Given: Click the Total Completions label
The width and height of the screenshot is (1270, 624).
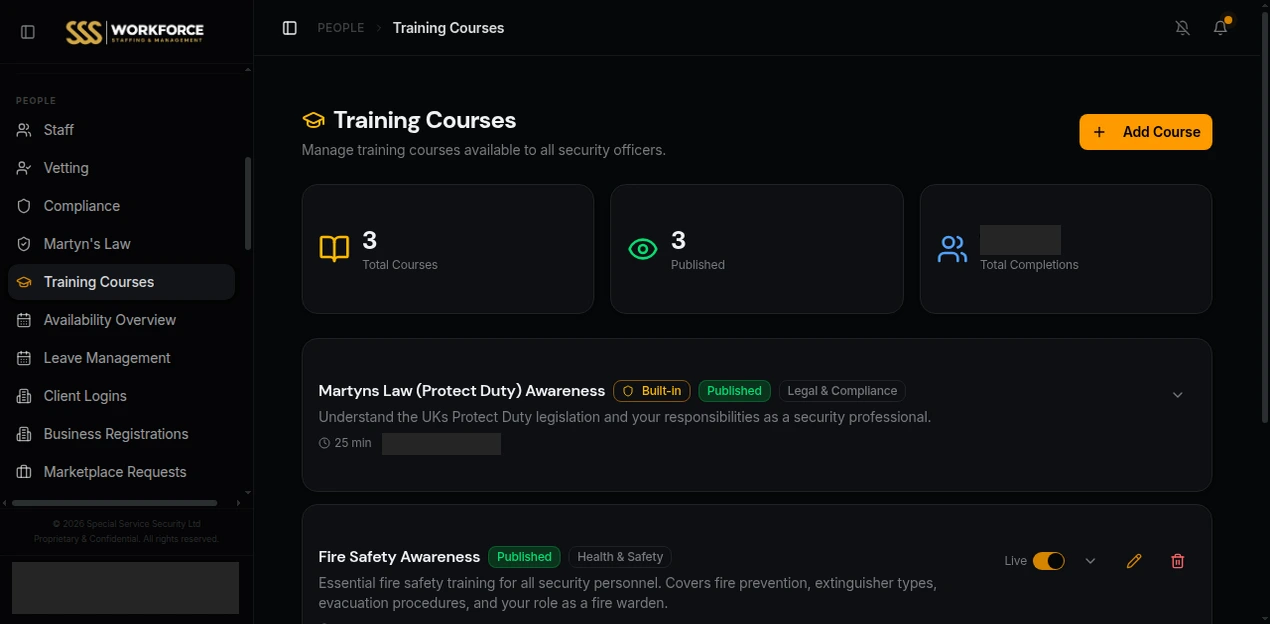Looking at the screenshot, I should (1029, 265).
